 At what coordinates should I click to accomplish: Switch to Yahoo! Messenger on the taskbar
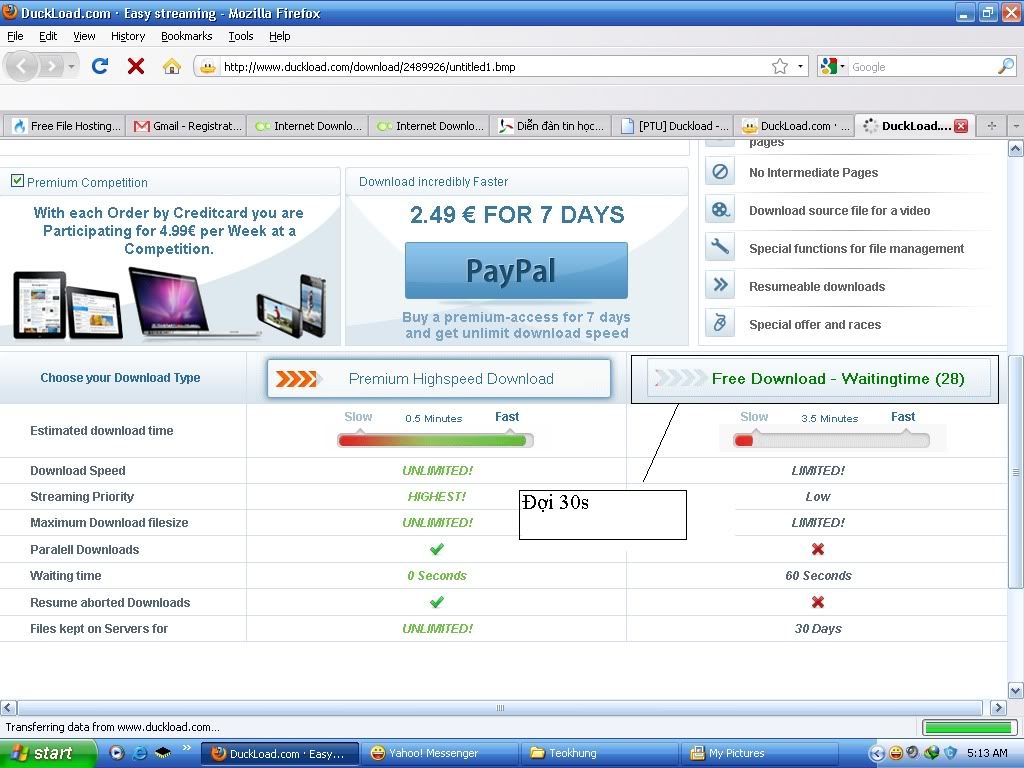coord(442,754)
